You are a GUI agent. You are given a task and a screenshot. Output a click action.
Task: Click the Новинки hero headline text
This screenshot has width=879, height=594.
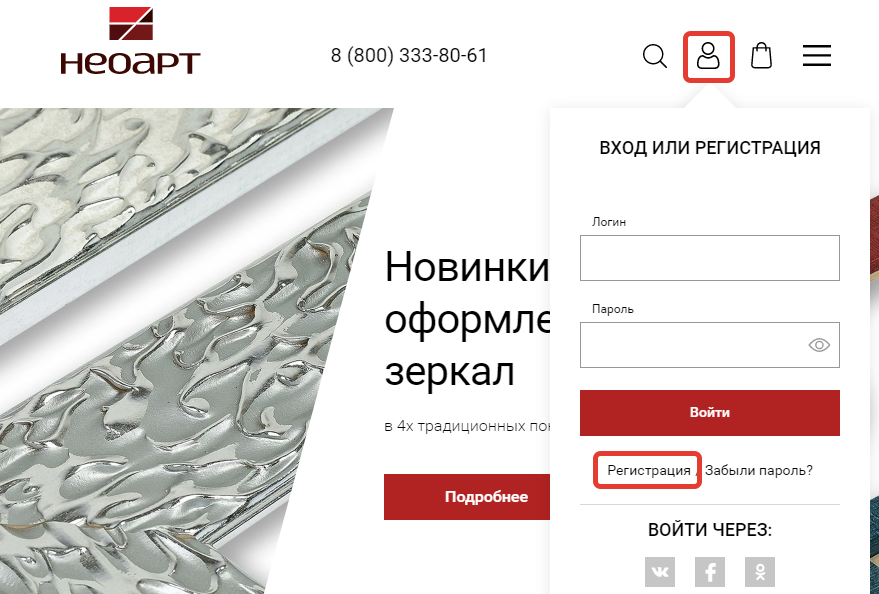tap(467, 268)
